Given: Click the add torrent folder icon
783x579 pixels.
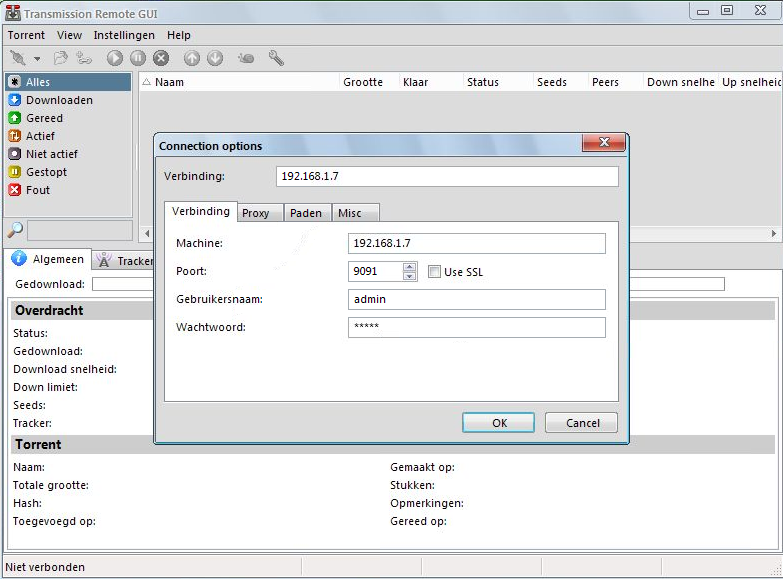Looking at the screenshot, I should click(60, 58).
